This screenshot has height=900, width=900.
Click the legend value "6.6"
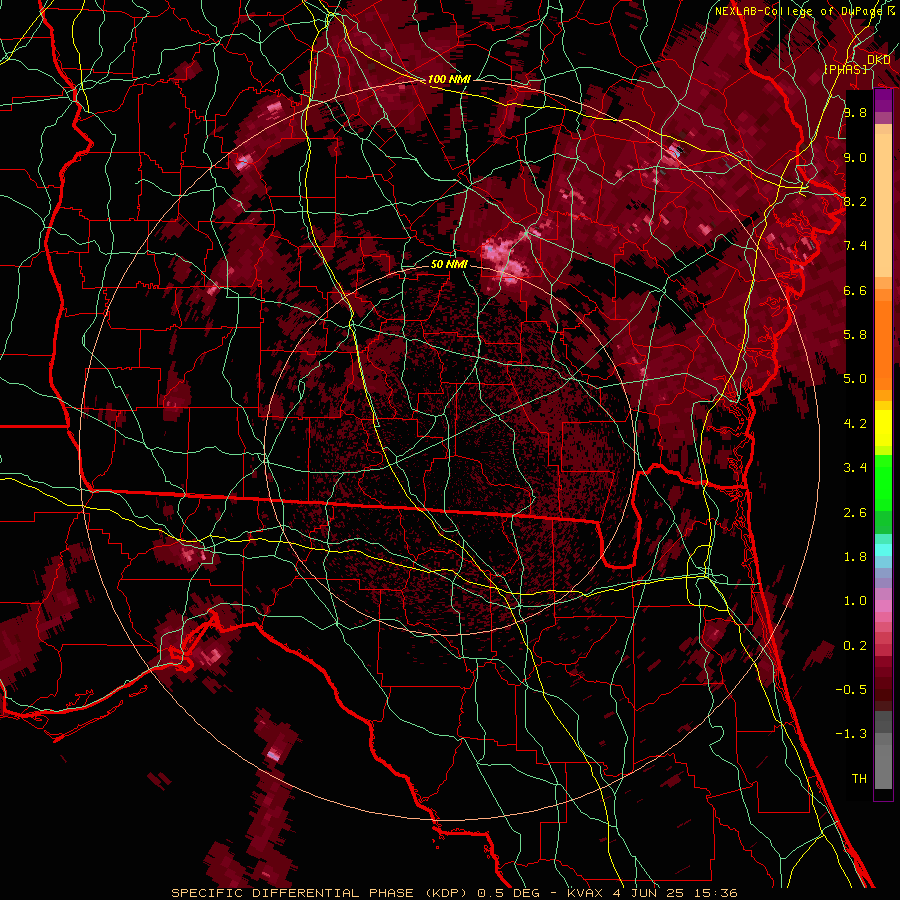pos(855,290)
